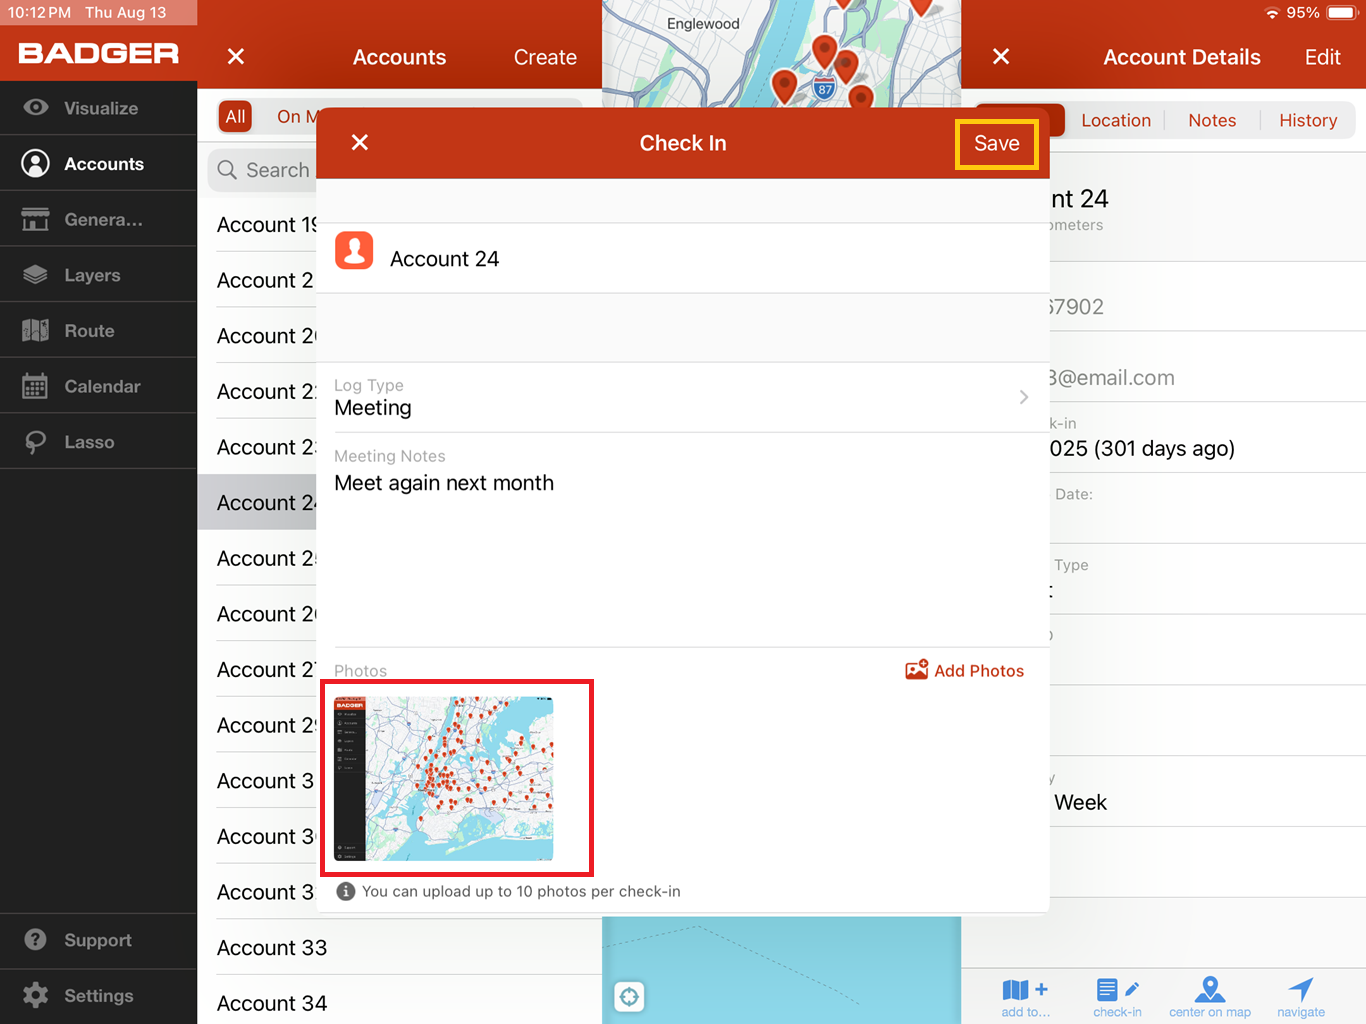Select the Accounts person icon in sidebar
Screen dimensions: 1366x1024
[x=36, y=164]
